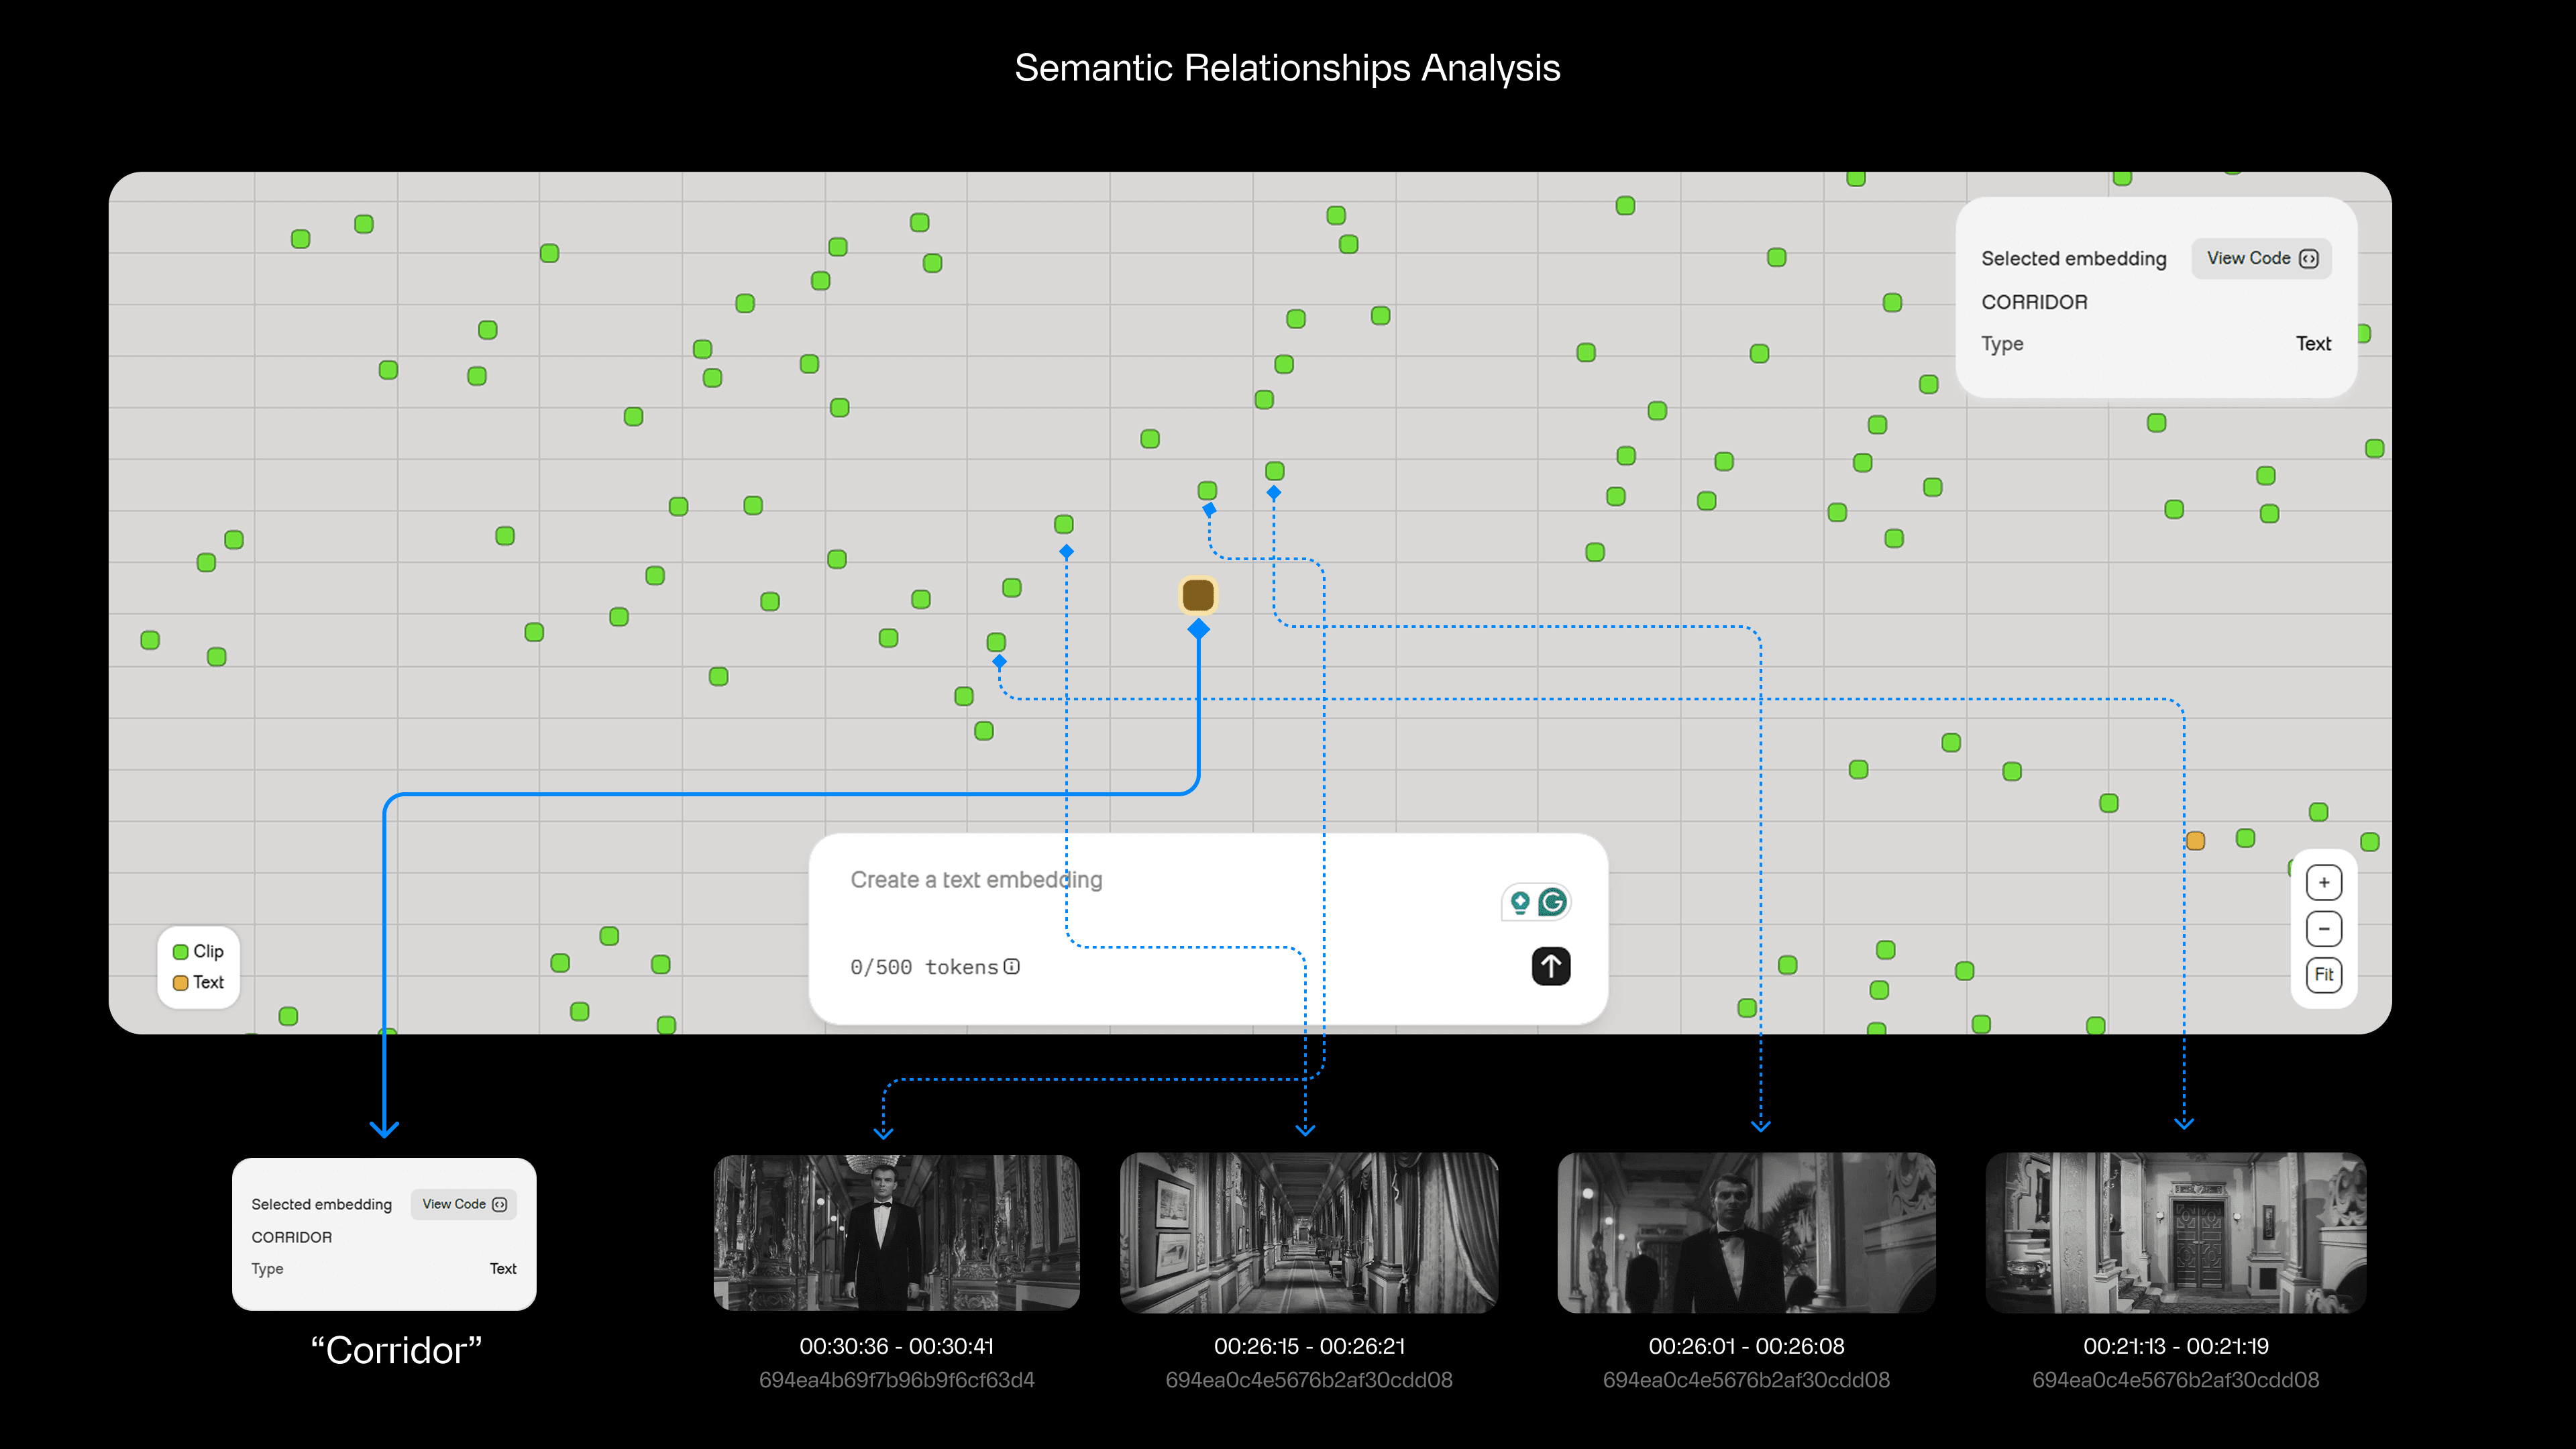Open the clip thumbnail 00:30:36 - 00:30:41
The width and height of the screenshot is (2576, 1449).
pos(896,1232)
